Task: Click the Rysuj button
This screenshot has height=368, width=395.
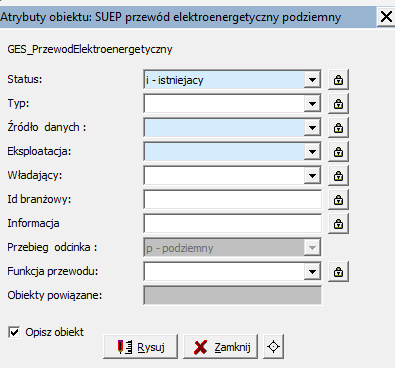Action: pos(140,347)
